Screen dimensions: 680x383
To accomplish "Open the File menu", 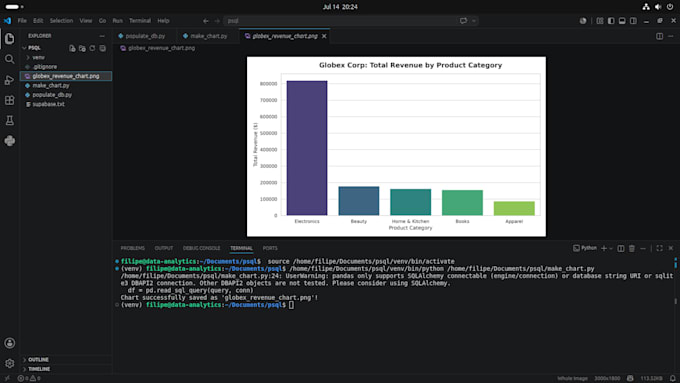I will pos(22,21).
